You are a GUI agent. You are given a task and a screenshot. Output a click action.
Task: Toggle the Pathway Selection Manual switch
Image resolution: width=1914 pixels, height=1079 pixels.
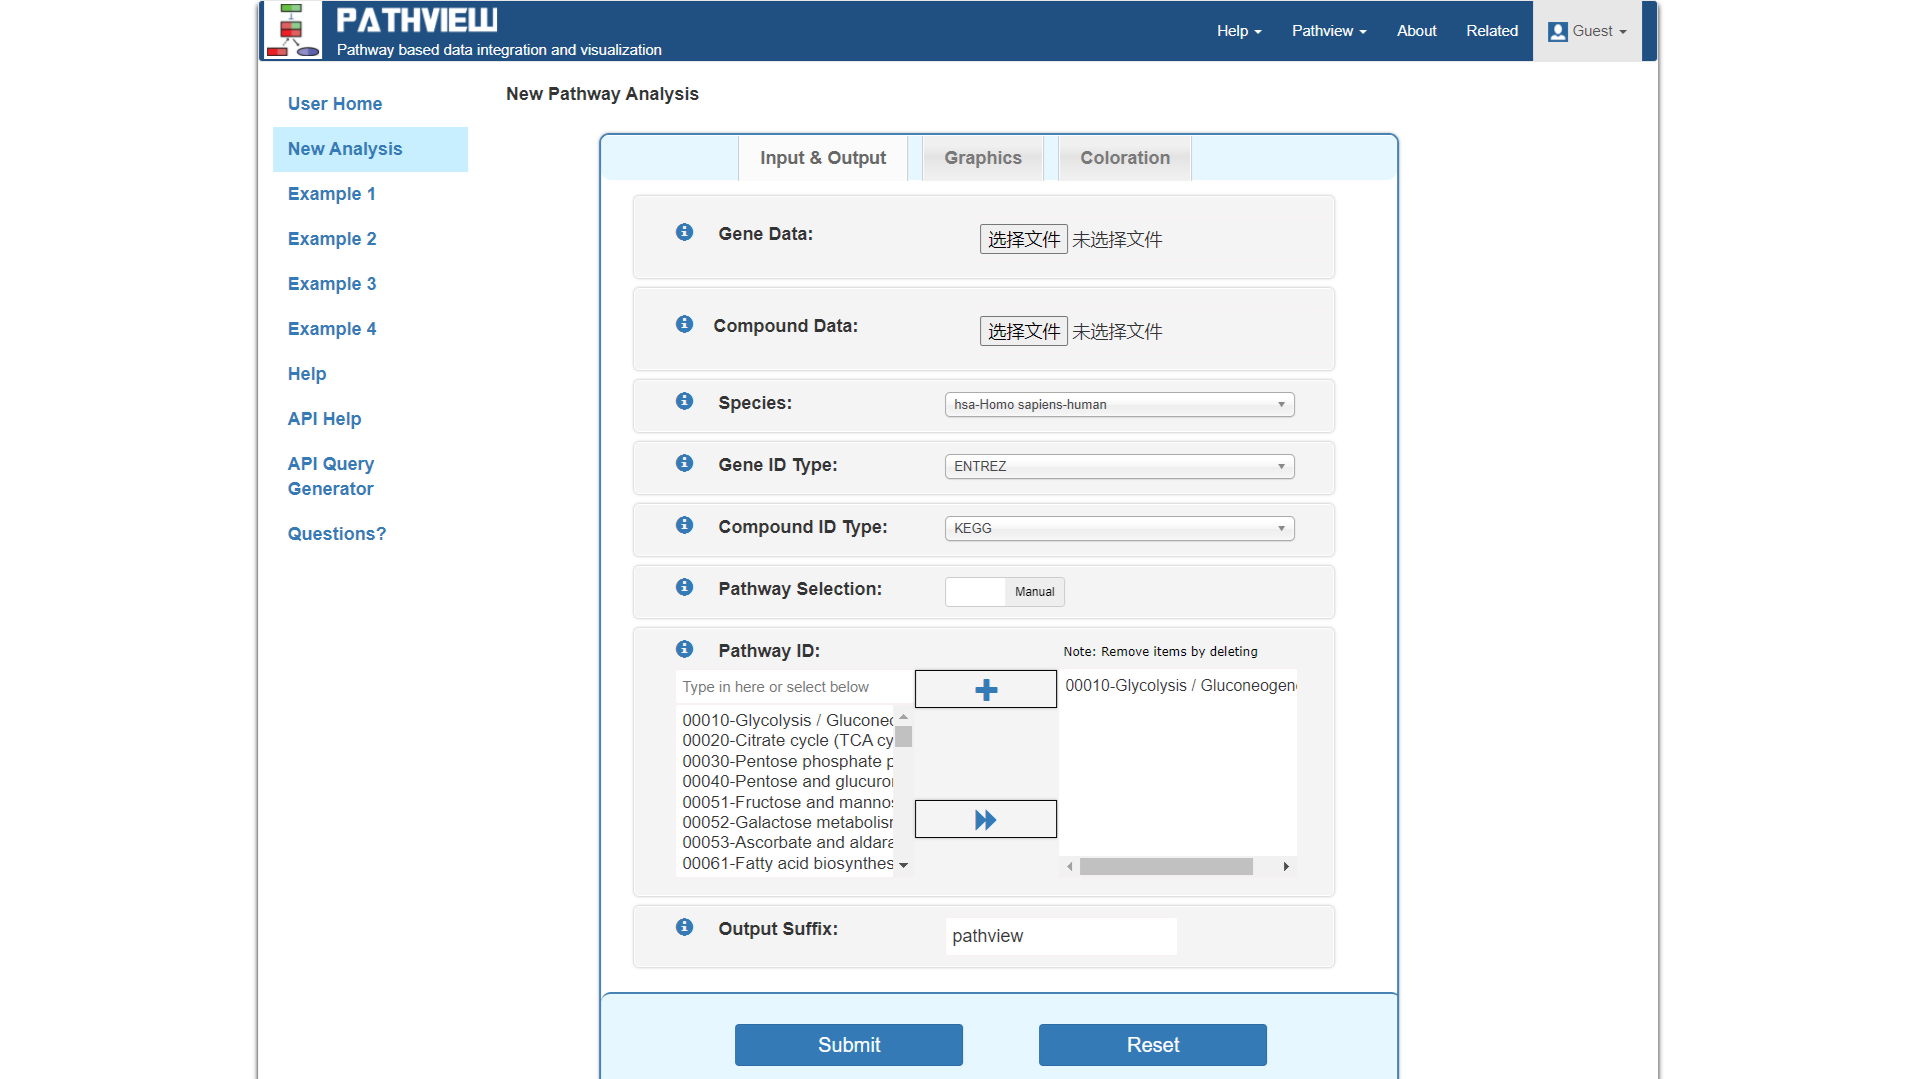coord(1004,592)
